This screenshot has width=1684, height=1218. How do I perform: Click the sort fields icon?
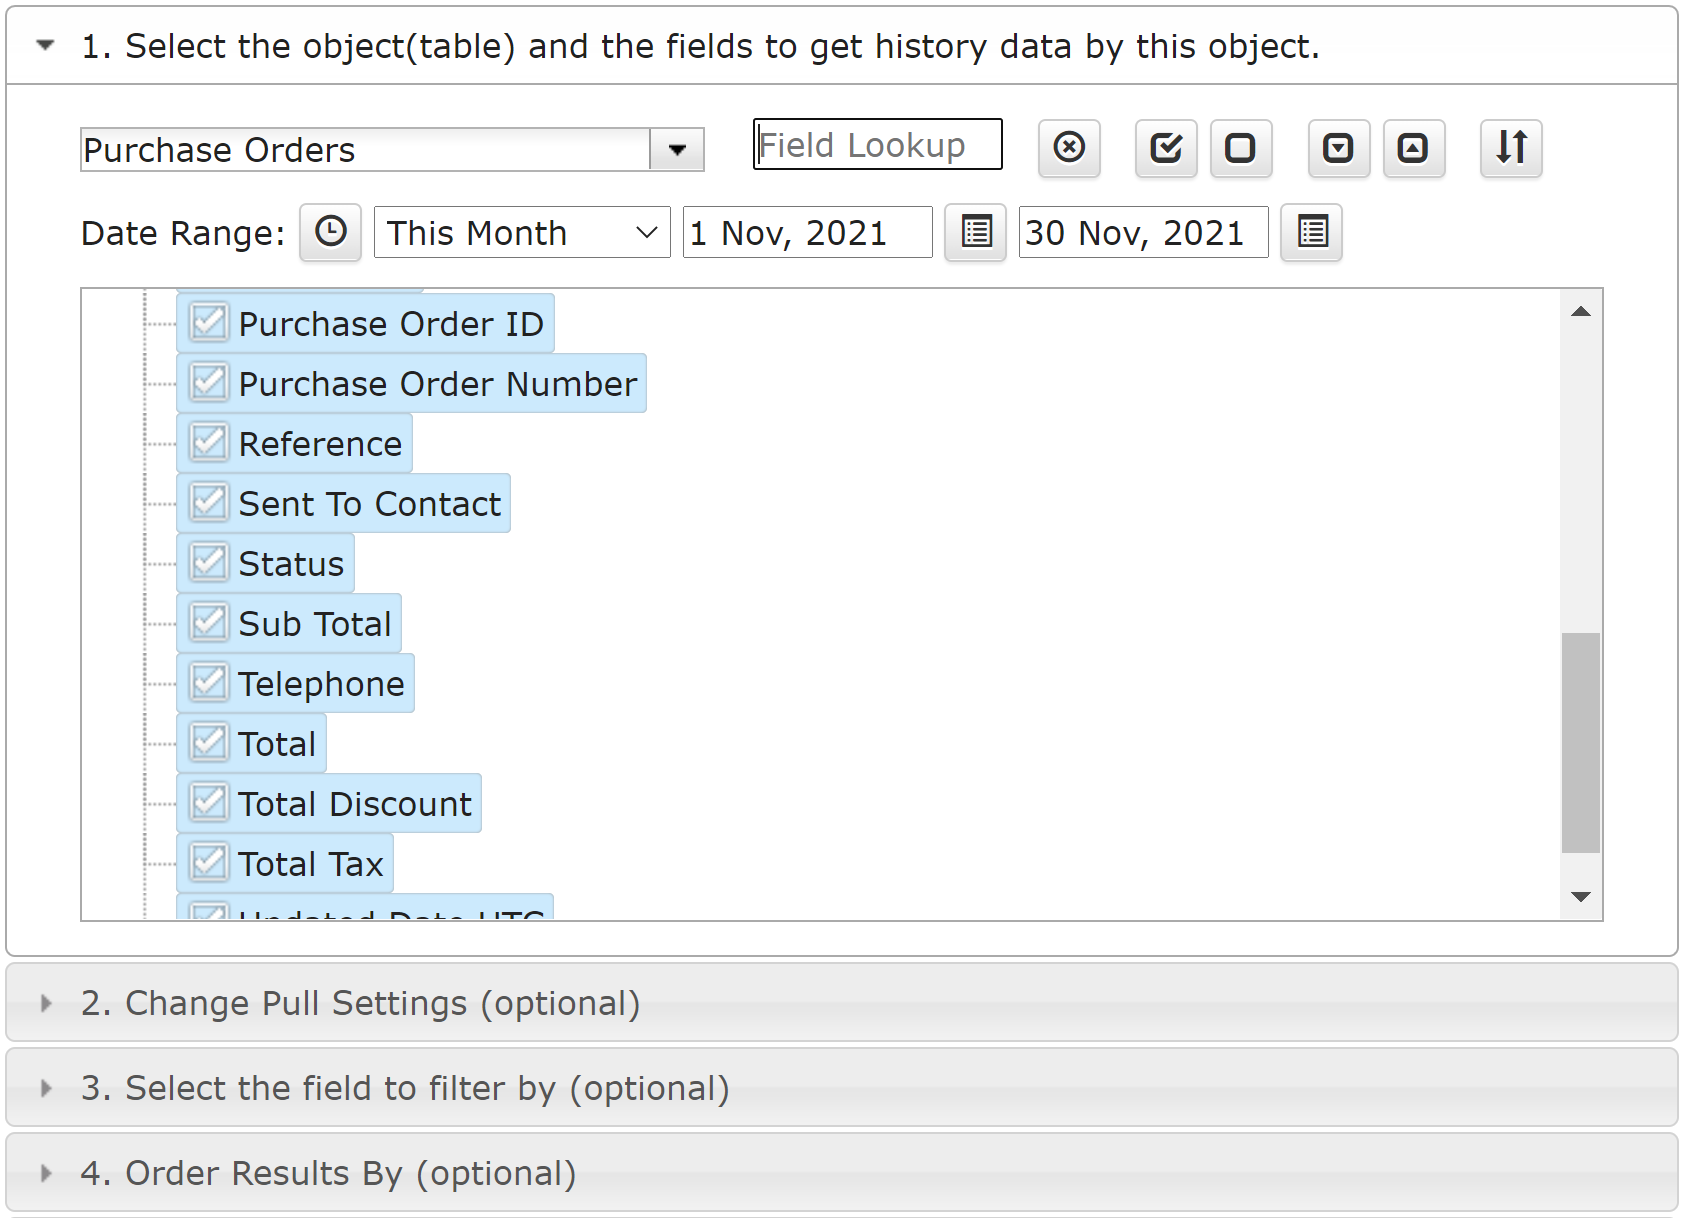tap(1511, 148)
